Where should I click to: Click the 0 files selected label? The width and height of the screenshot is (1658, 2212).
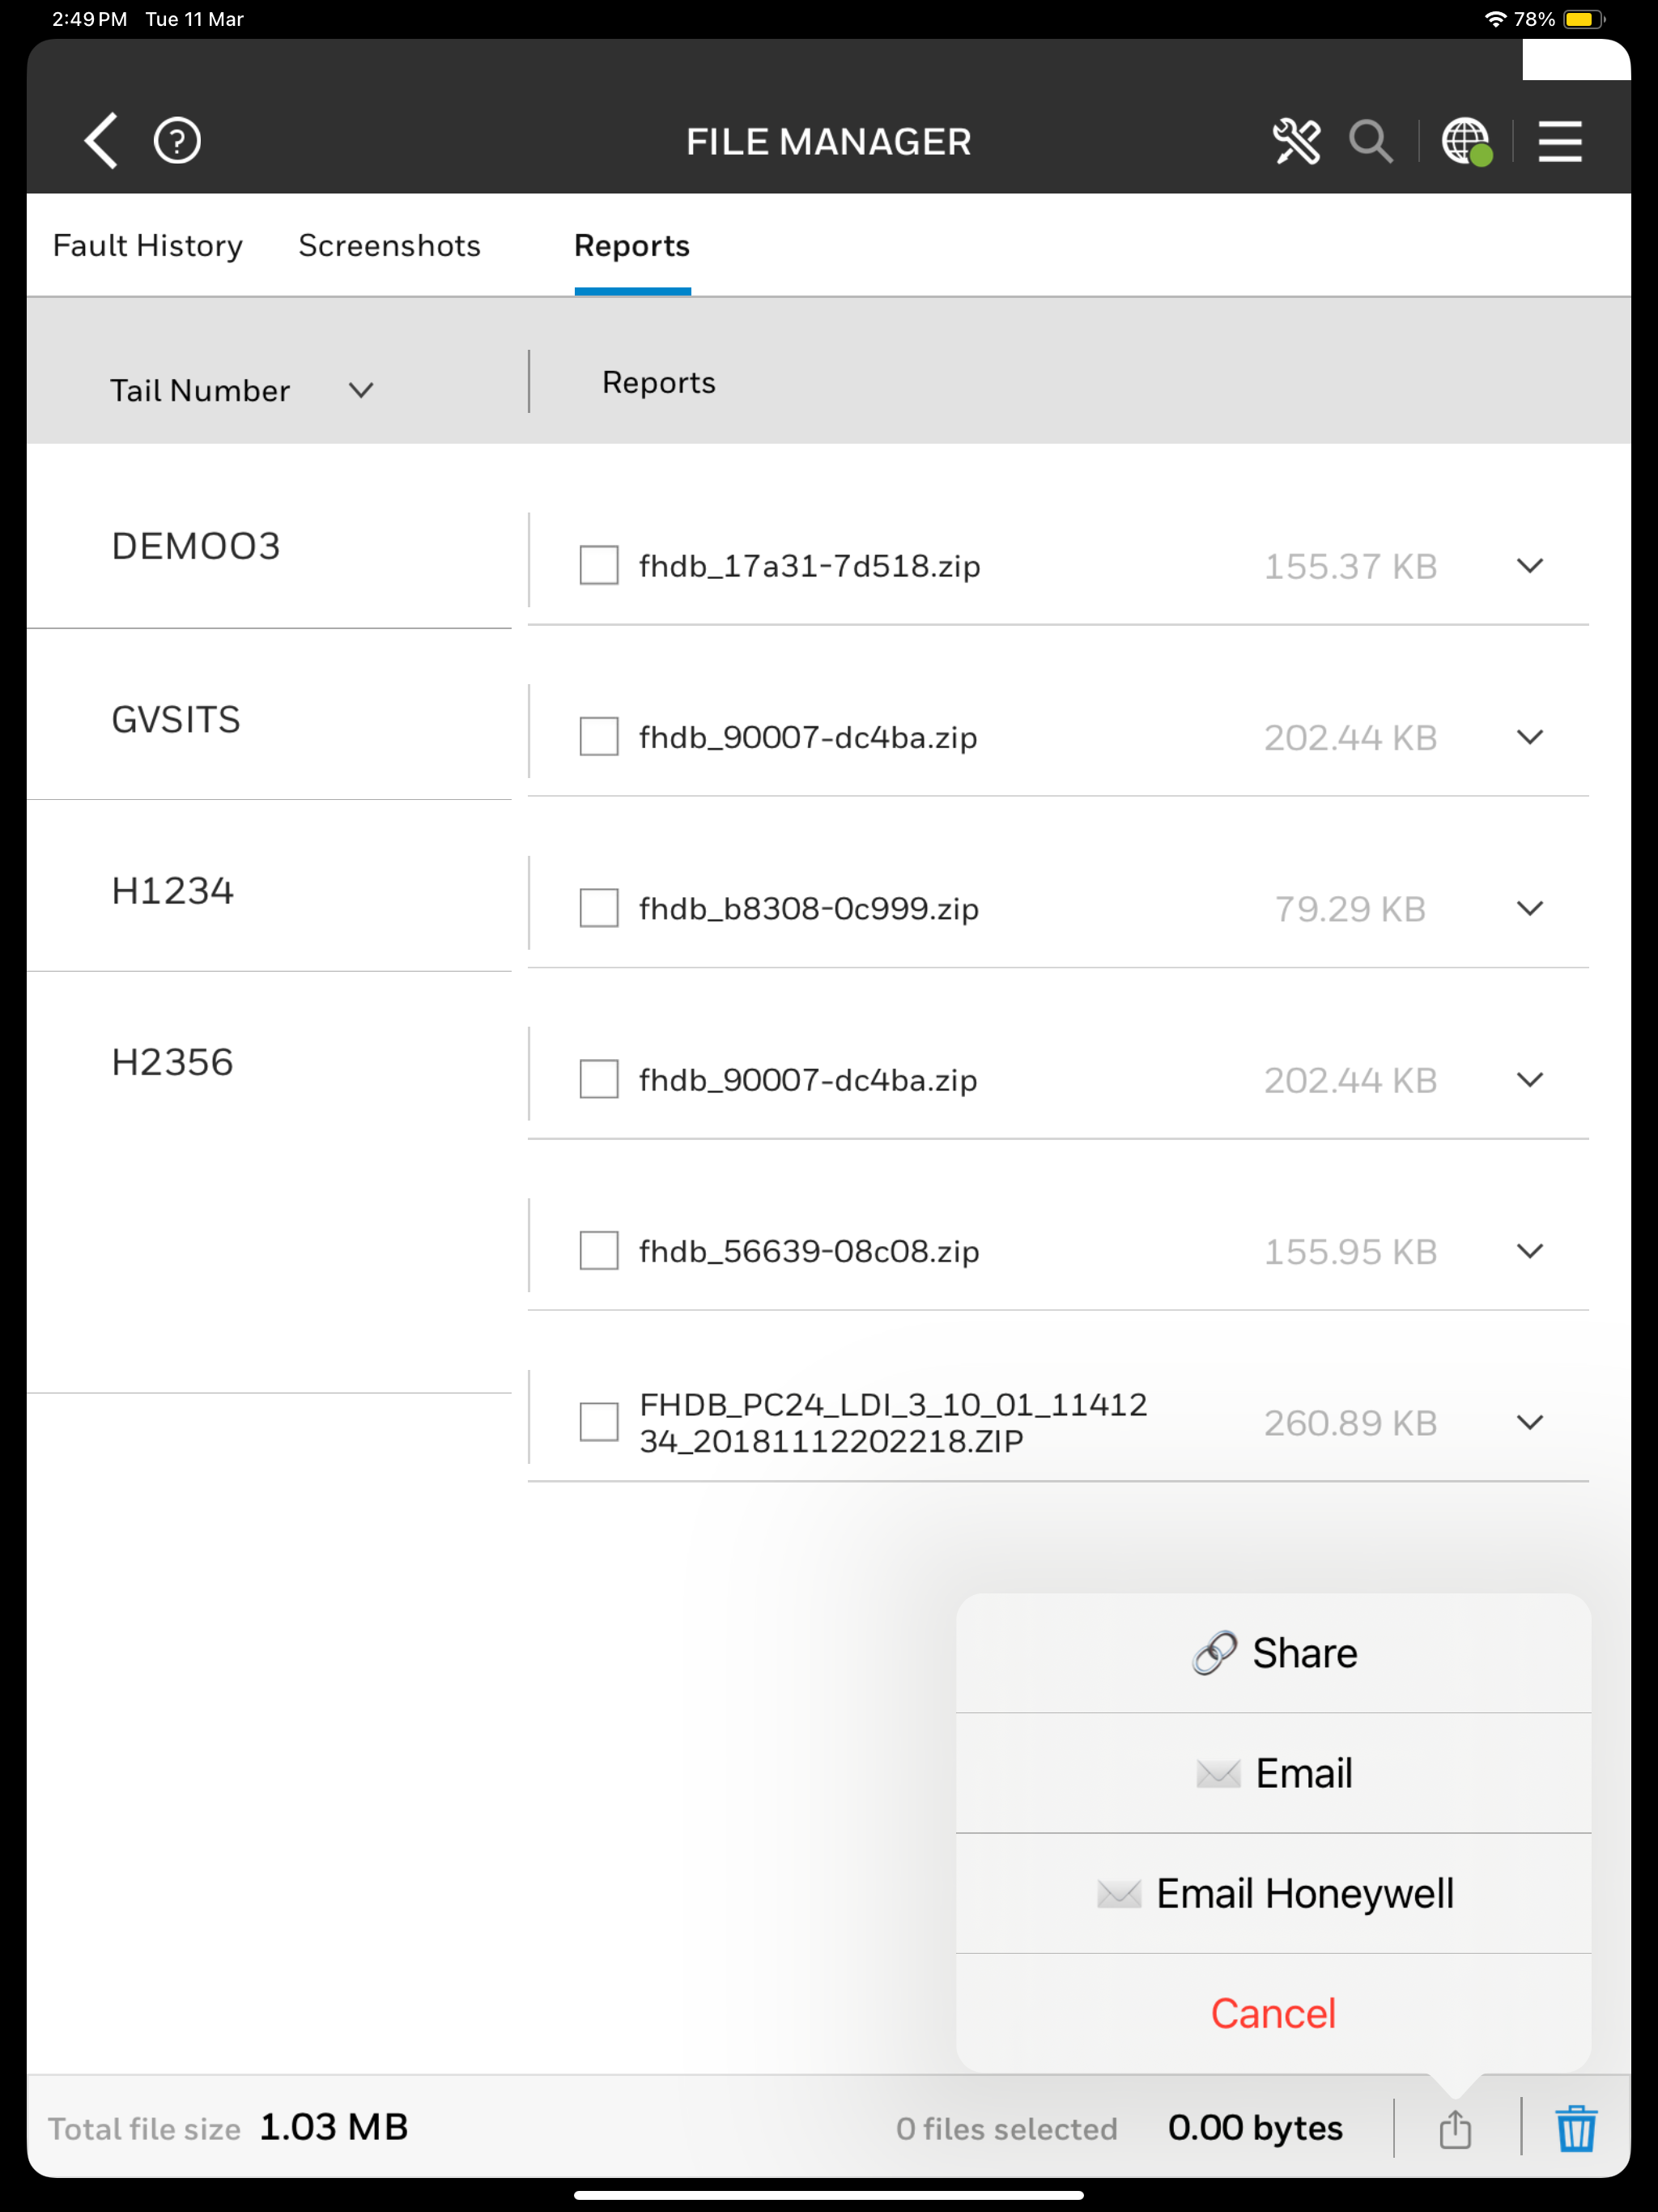[x=1006, y=2129]
